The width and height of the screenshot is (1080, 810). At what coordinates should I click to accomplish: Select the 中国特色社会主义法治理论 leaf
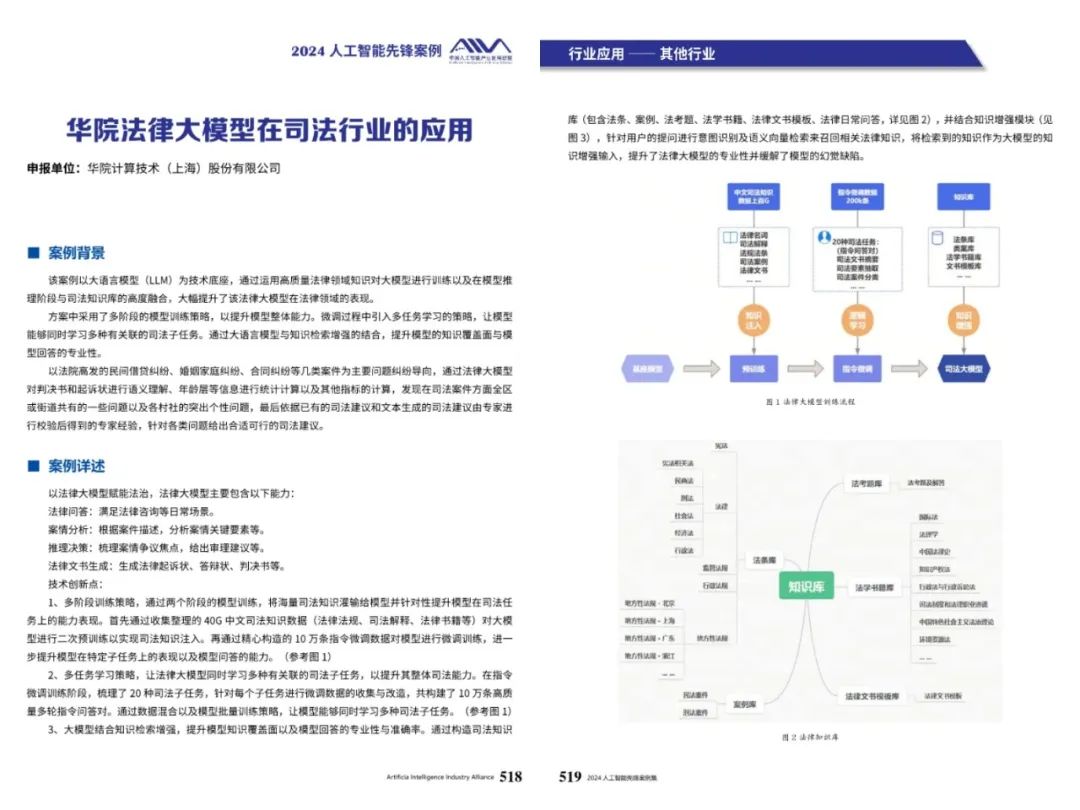(956, 622)
